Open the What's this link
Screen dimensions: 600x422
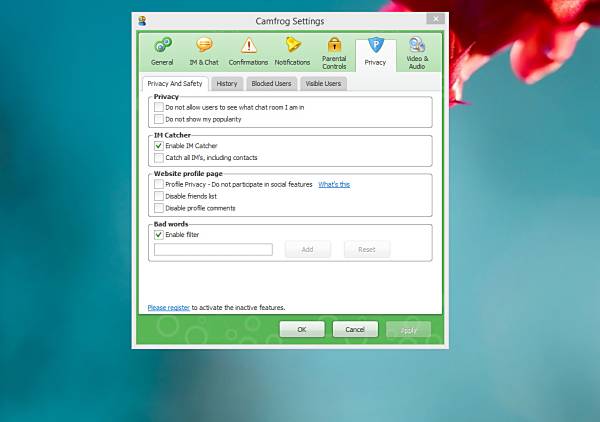tap(334, 184)
